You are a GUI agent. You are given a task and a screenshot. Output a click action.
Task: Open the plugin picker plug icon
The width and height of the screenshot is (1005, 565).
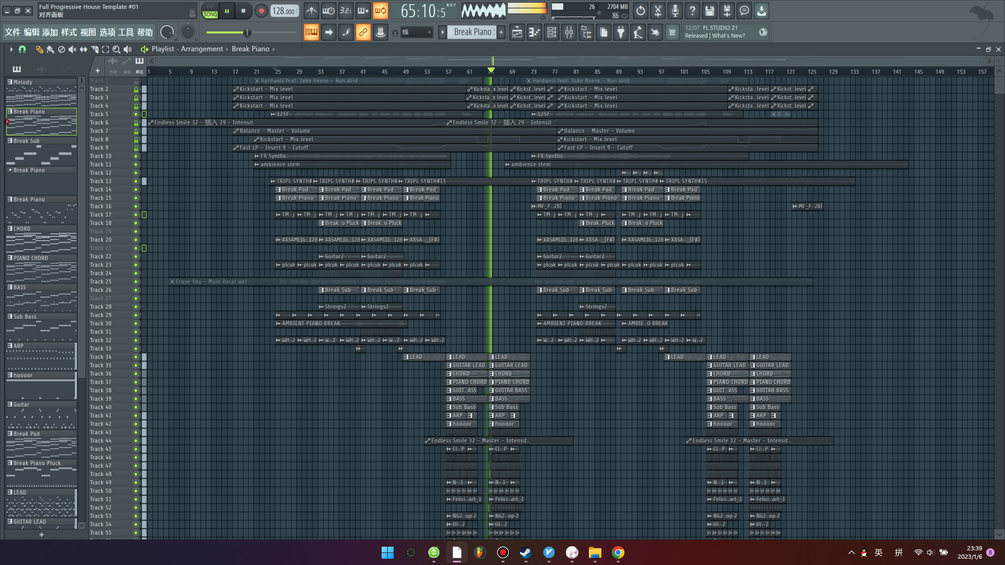click(x=620, y=32)
